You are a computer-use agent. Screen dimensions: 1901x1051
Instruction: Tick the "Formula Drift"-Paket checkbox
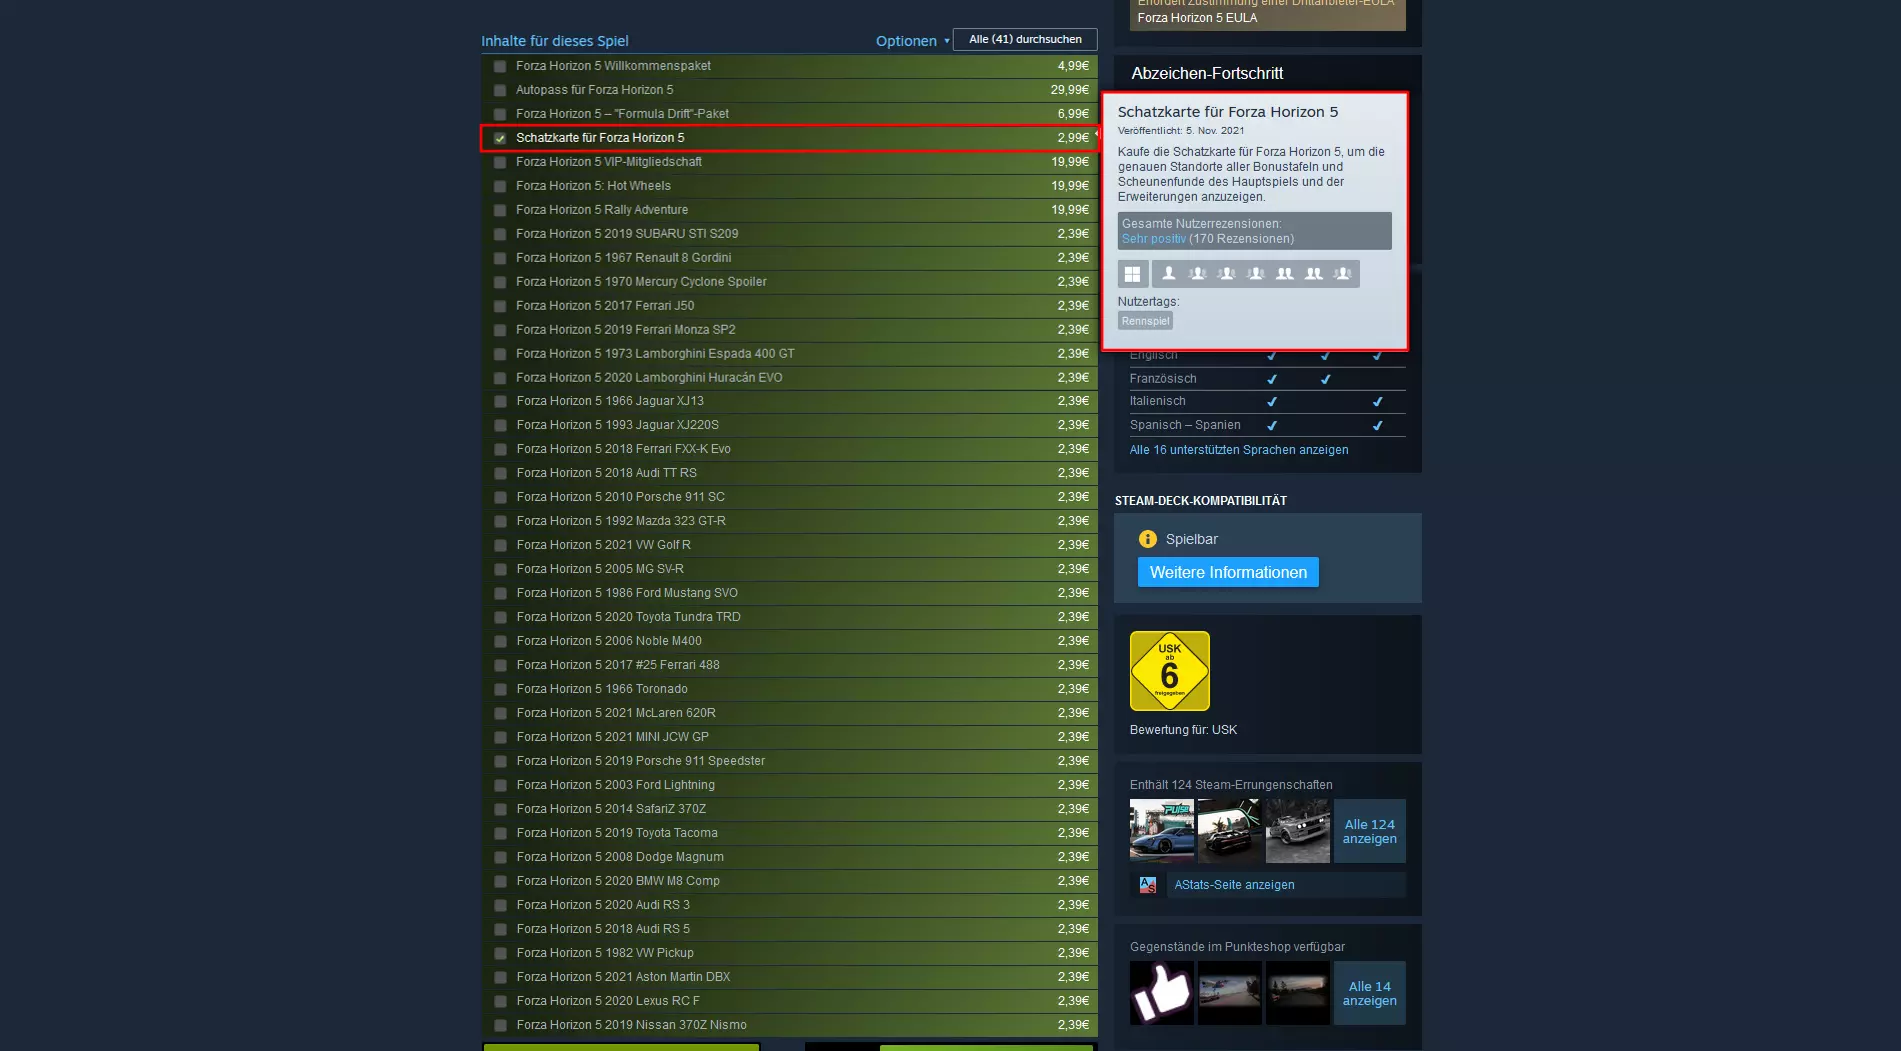pos(500,114)
